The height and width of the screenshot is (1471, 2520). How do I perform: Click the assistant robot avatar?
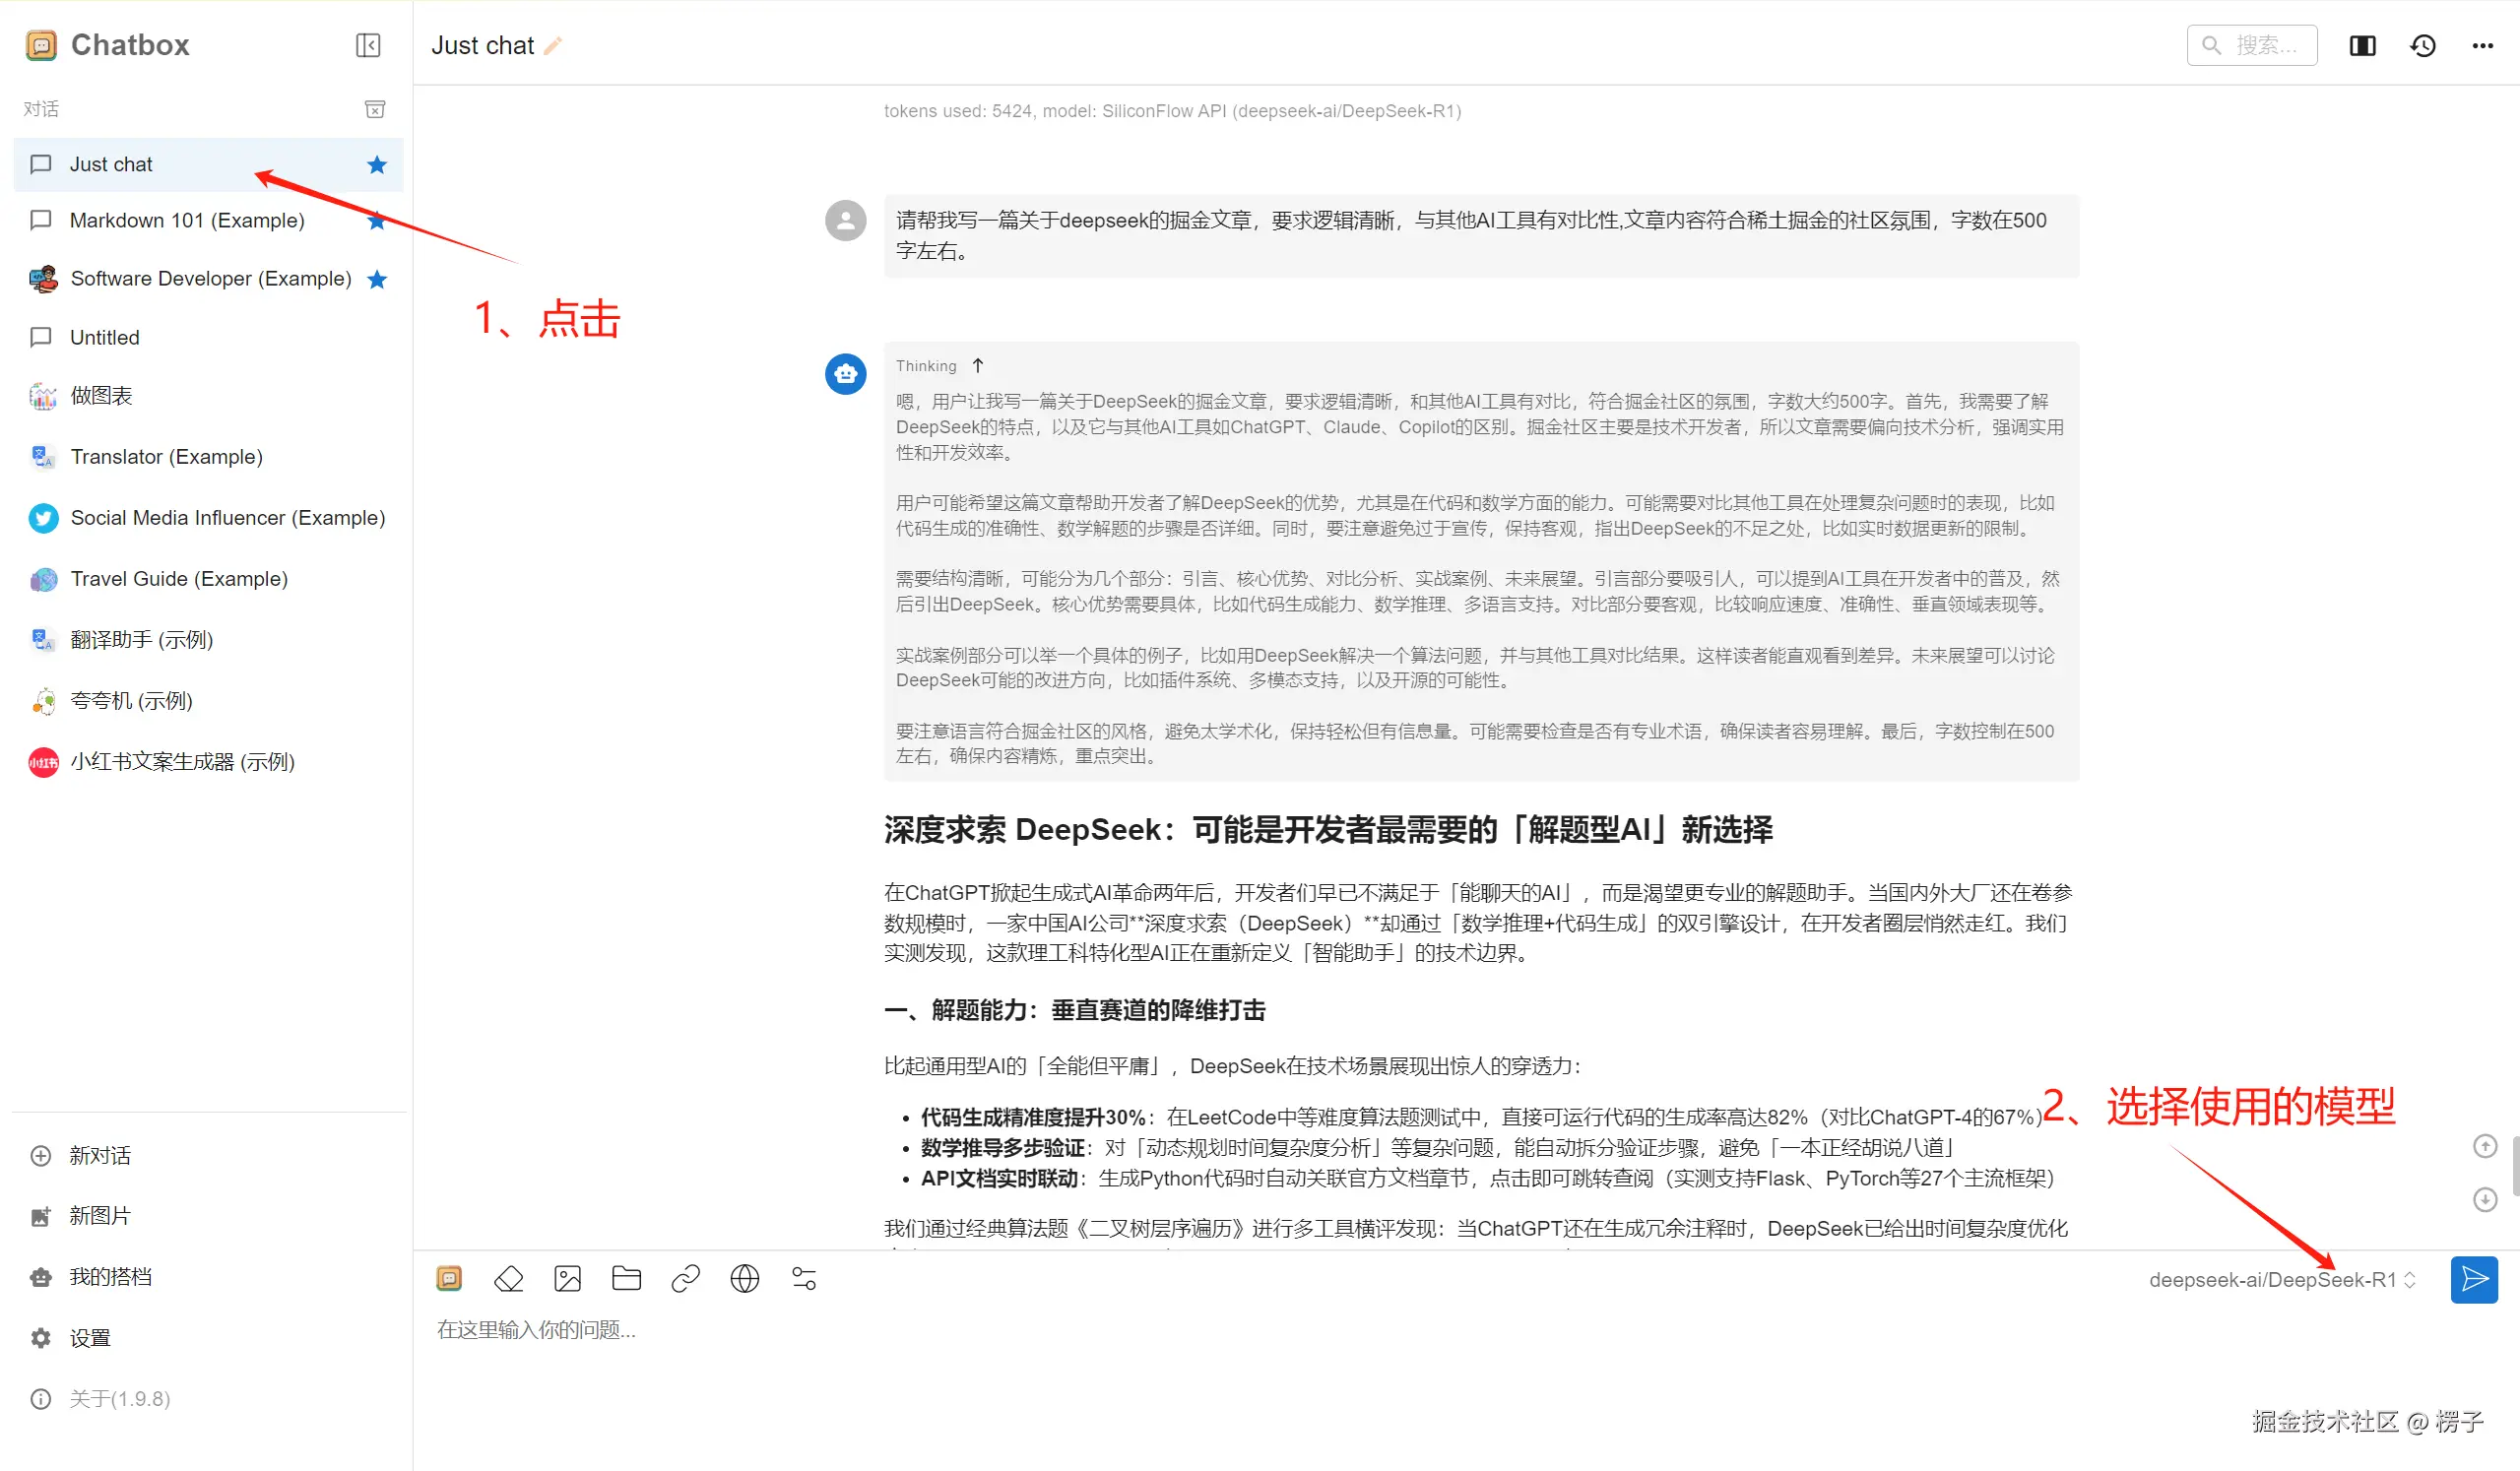pos(846,374)
